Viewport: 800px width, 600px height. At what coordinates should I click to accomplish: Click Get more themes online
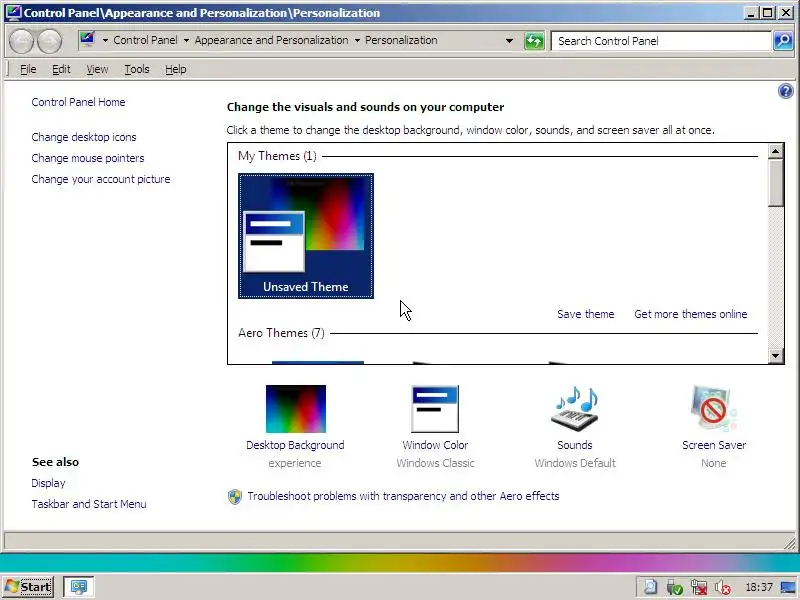click(x=690, y=314)
